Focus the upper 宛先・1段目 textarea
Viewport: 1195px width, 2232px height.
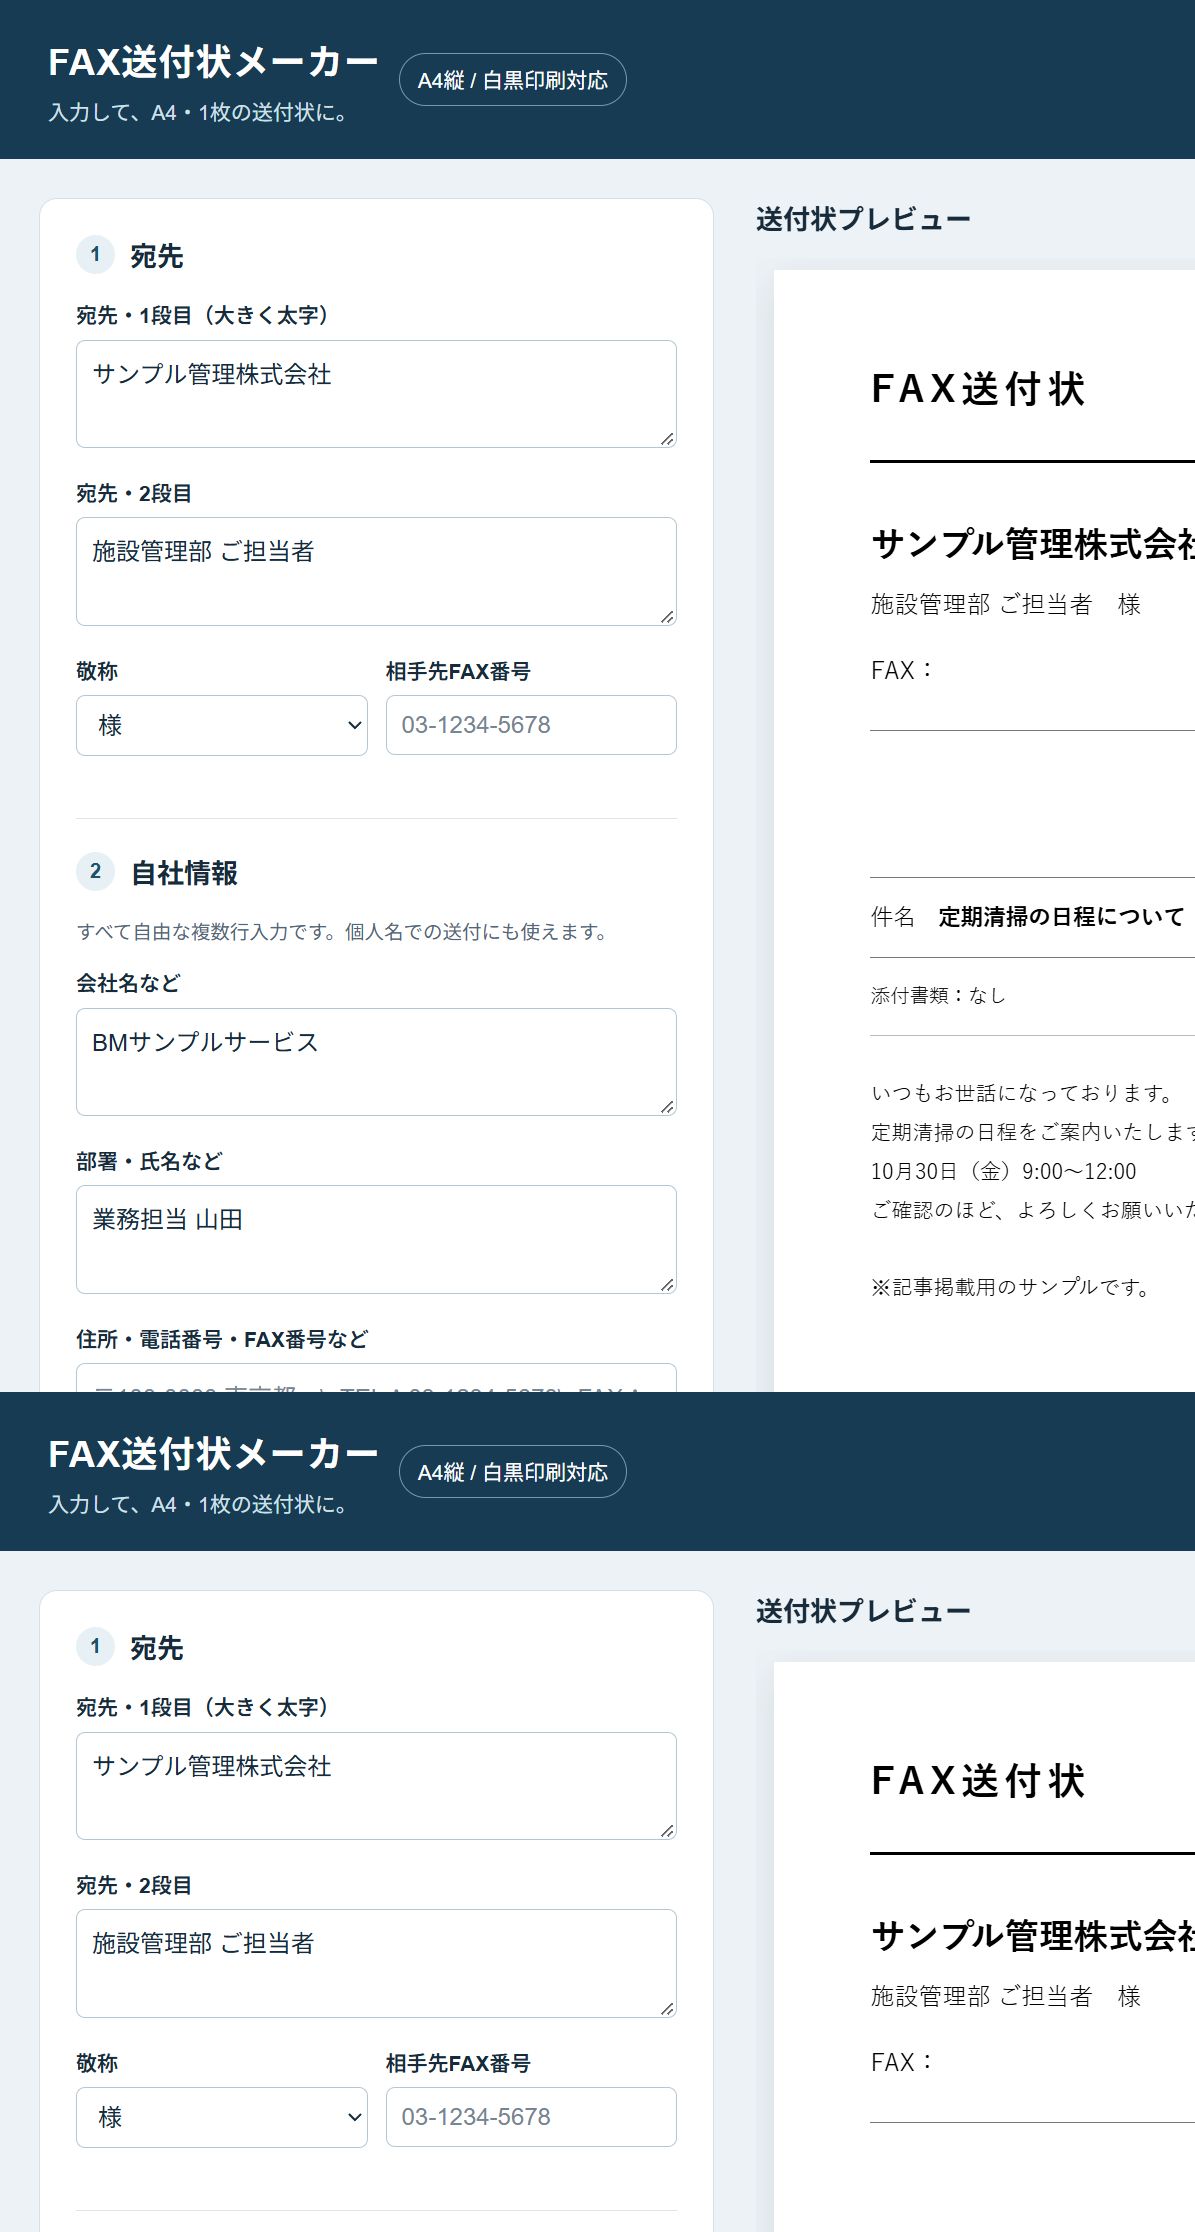(x=376, y=394)
